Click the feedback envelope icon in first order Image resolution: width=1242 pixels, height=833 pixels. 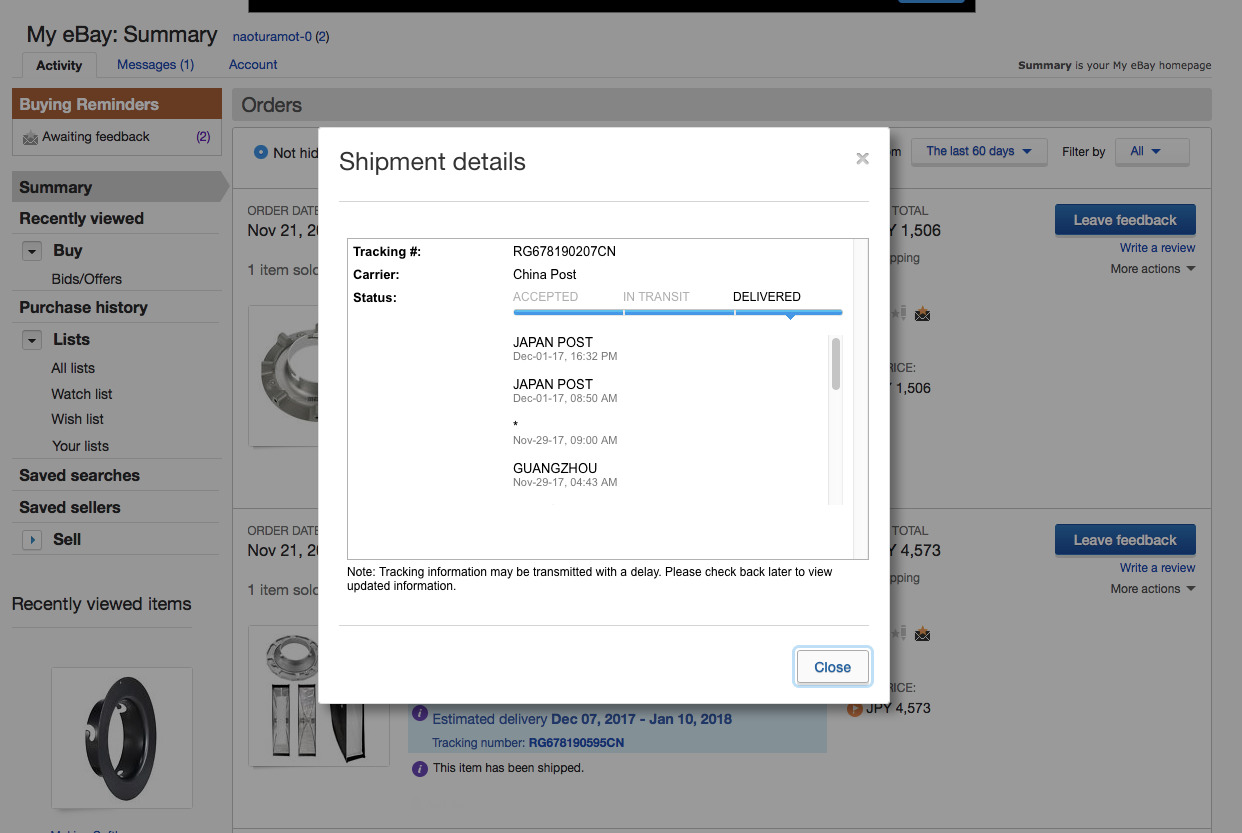click(922, 315)
